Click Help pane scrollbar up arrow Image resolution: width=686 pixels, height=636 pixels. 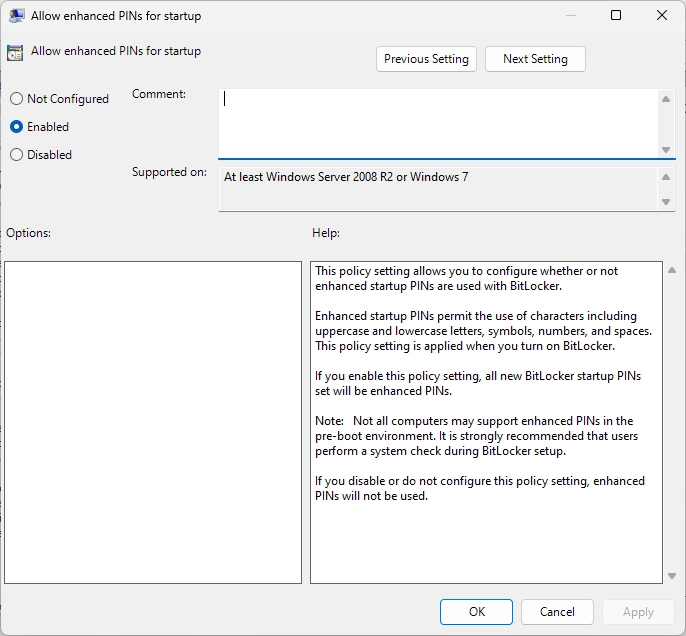pos(669,271)
